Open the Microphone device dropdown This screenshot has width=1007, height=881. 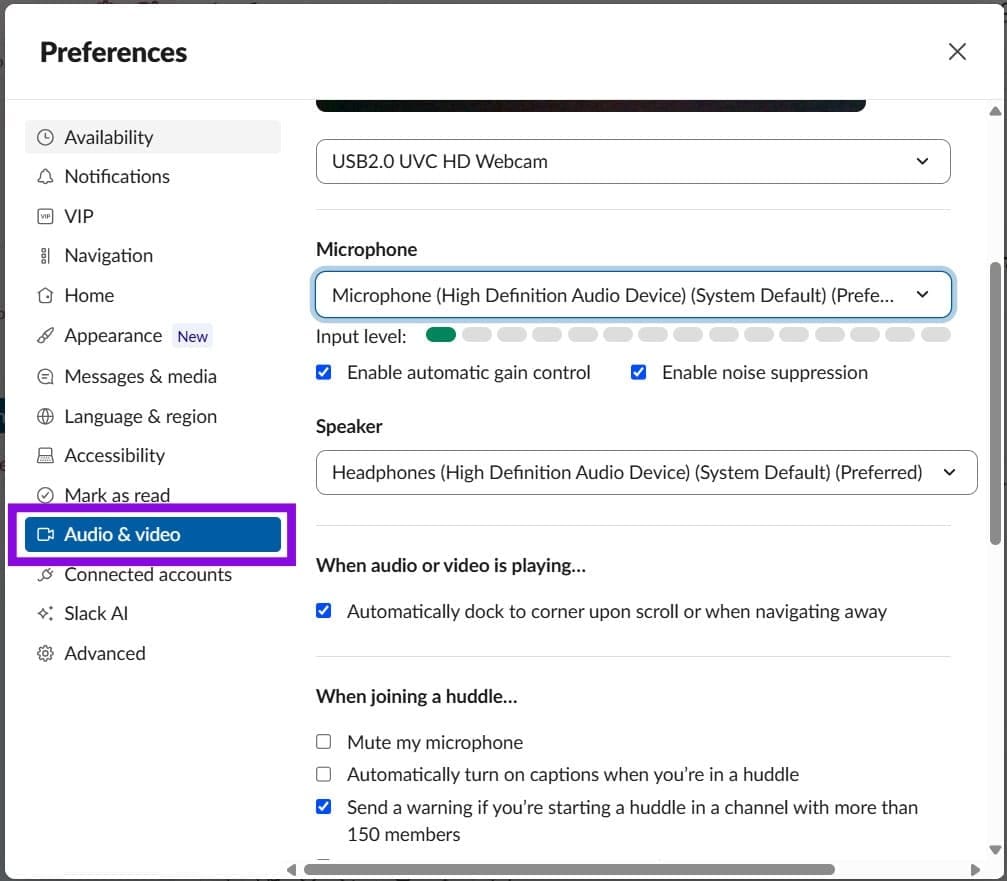[633, 295]
